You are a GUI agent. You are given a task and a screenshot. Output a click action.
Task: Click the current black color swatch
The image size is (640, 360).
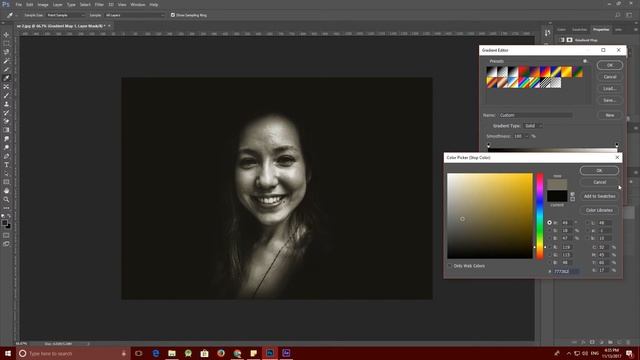coord(557,196)
